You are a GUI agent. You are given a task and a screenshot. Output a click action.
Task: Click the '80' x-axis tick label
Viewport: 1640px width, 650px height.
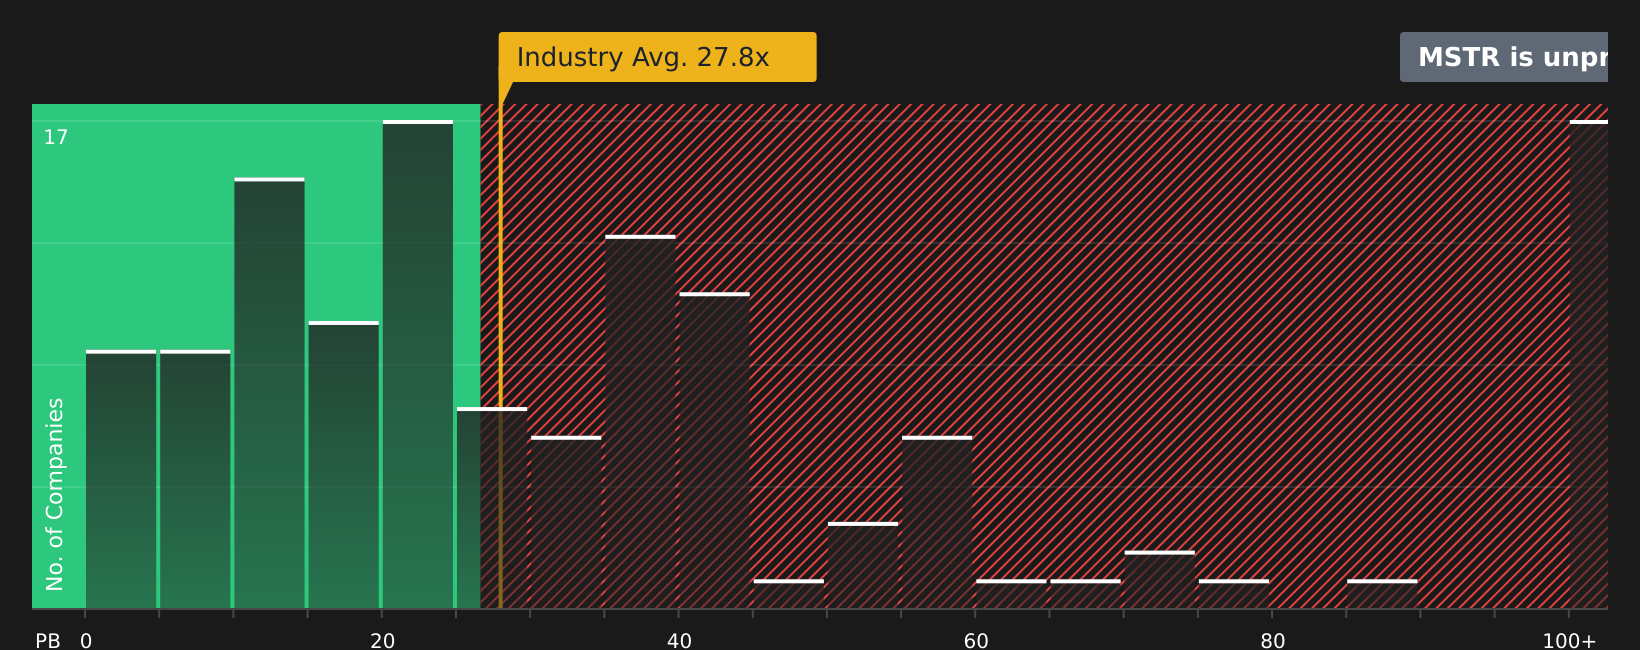pos(1273,641)
